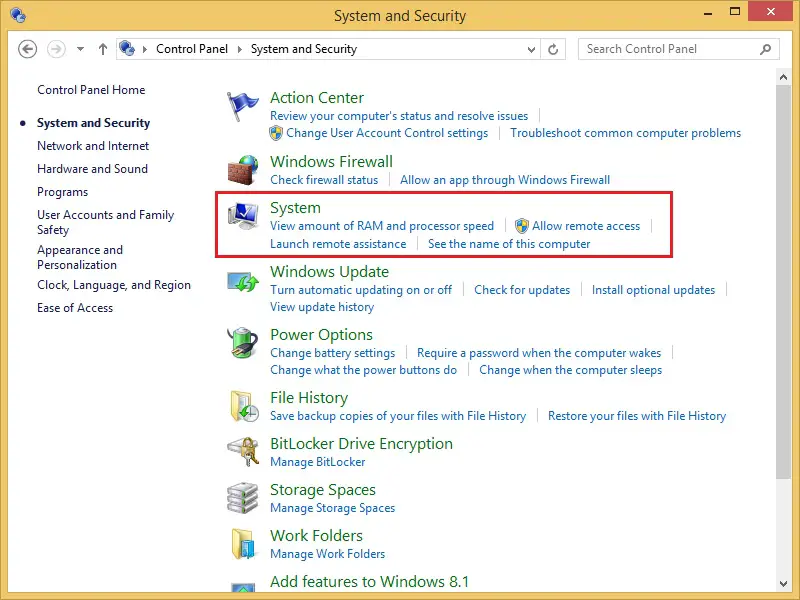
Task: Click the vertical scrollbar down arrow
Action: pyautogui.click(x=785, y=582)
